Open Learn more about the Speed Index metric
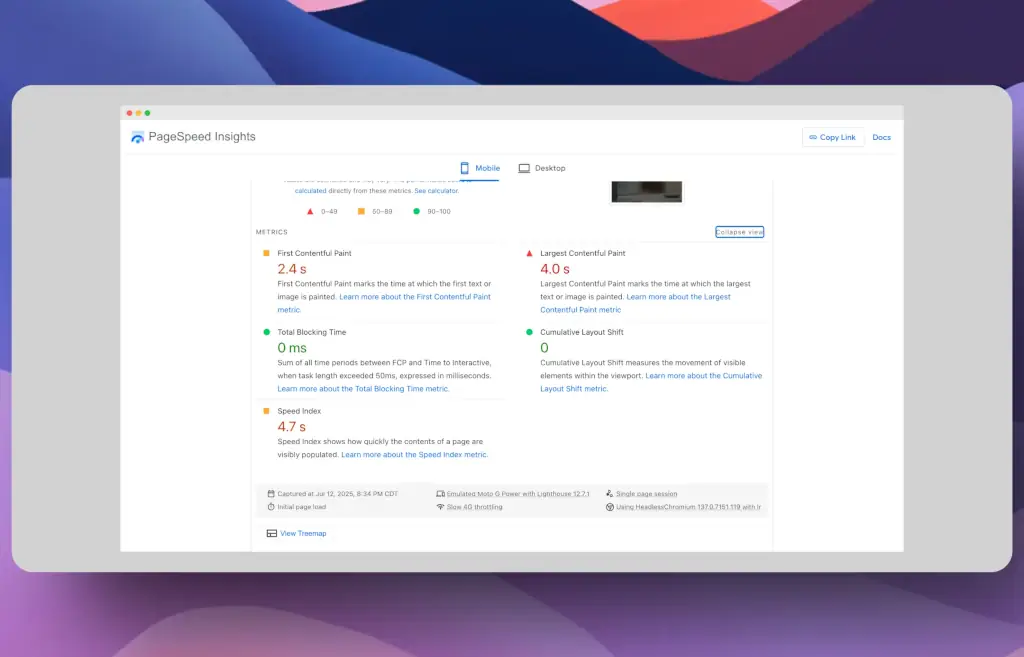The width and height of the screenshot is (1024, 657). tap(414, 455)
